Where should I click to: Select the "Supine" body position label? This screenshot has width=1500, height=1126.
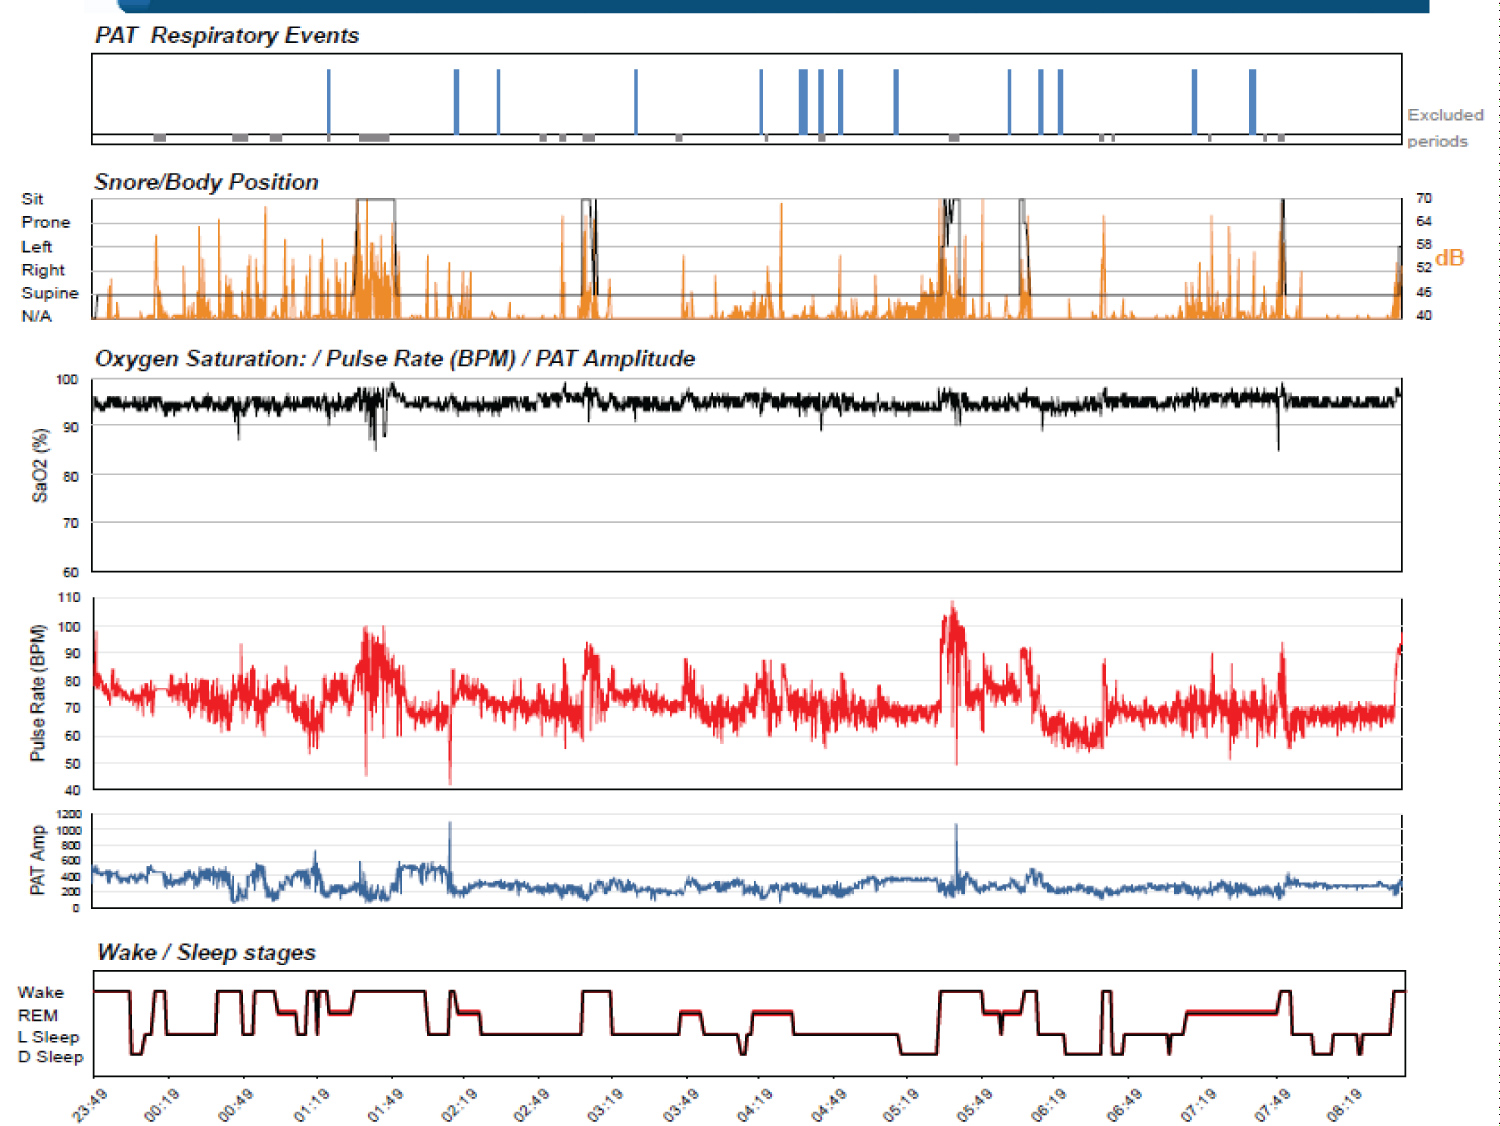49,293
